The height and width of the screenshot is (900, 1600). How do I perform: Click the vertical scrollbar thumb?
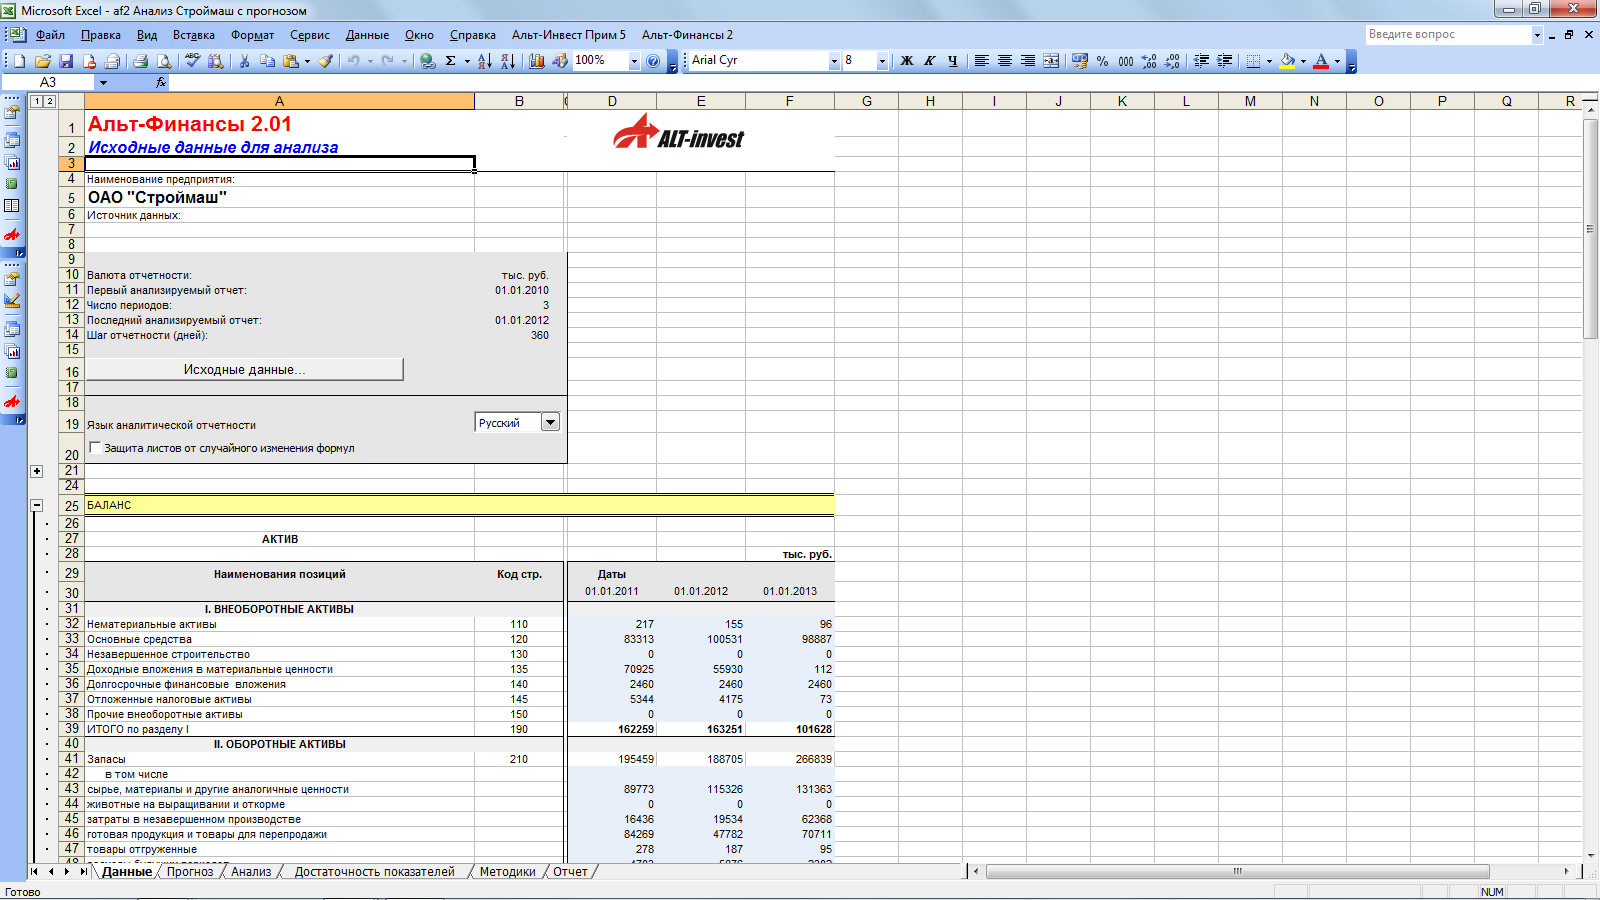click(1590, 229)
